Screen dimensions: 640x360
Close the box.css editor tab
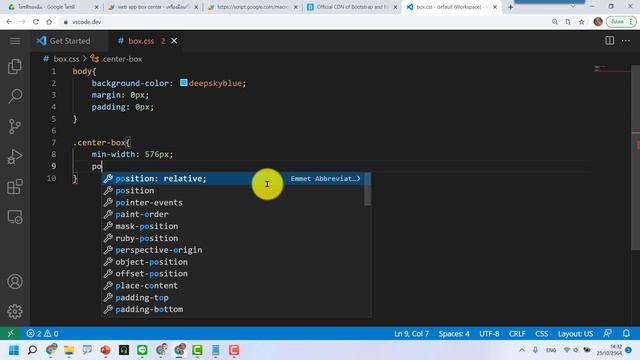(174, 41)
